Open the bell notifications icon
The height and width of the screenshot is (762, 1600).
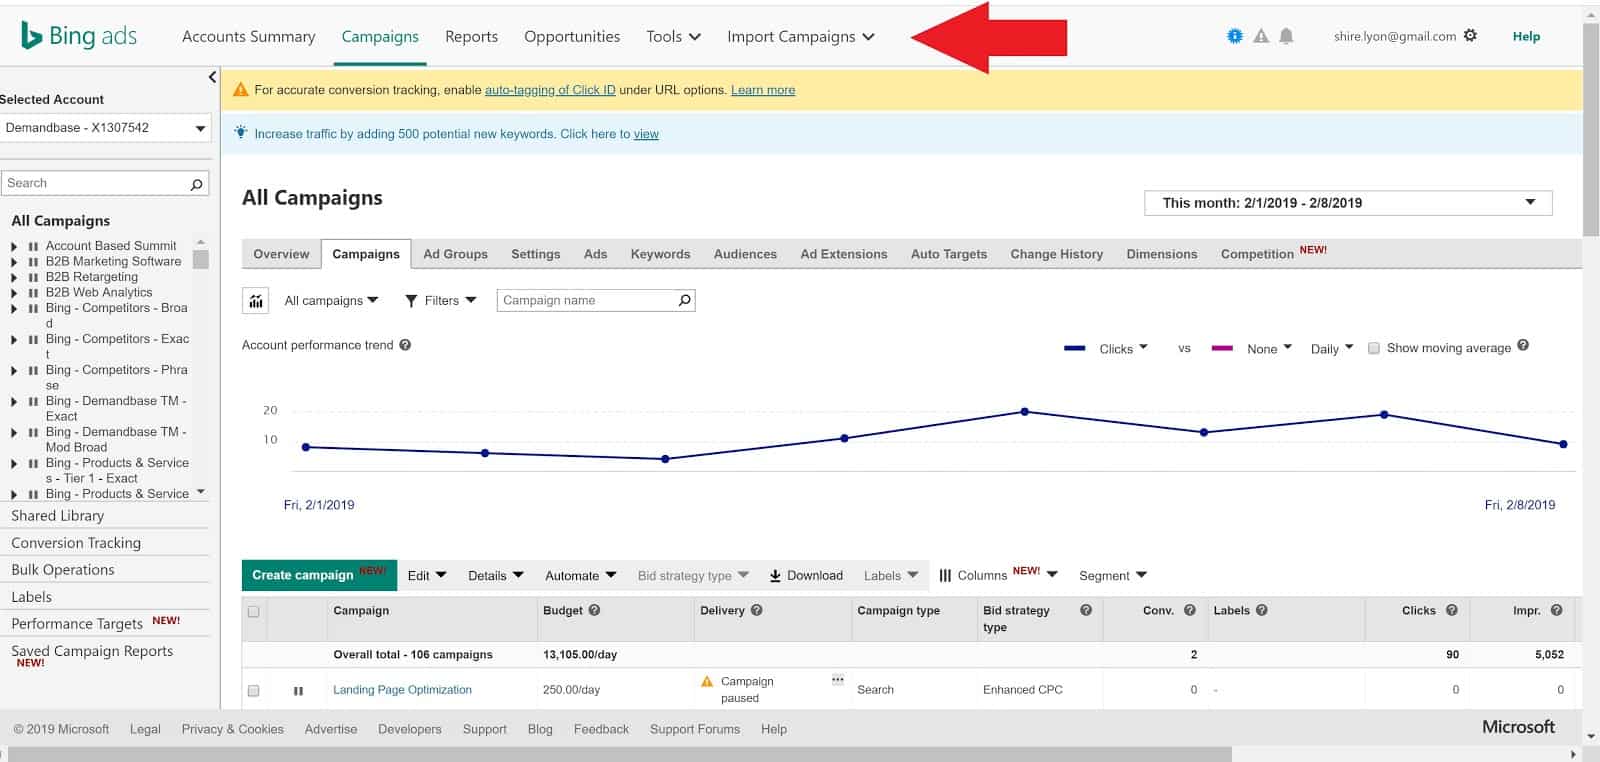point(1287,36)
